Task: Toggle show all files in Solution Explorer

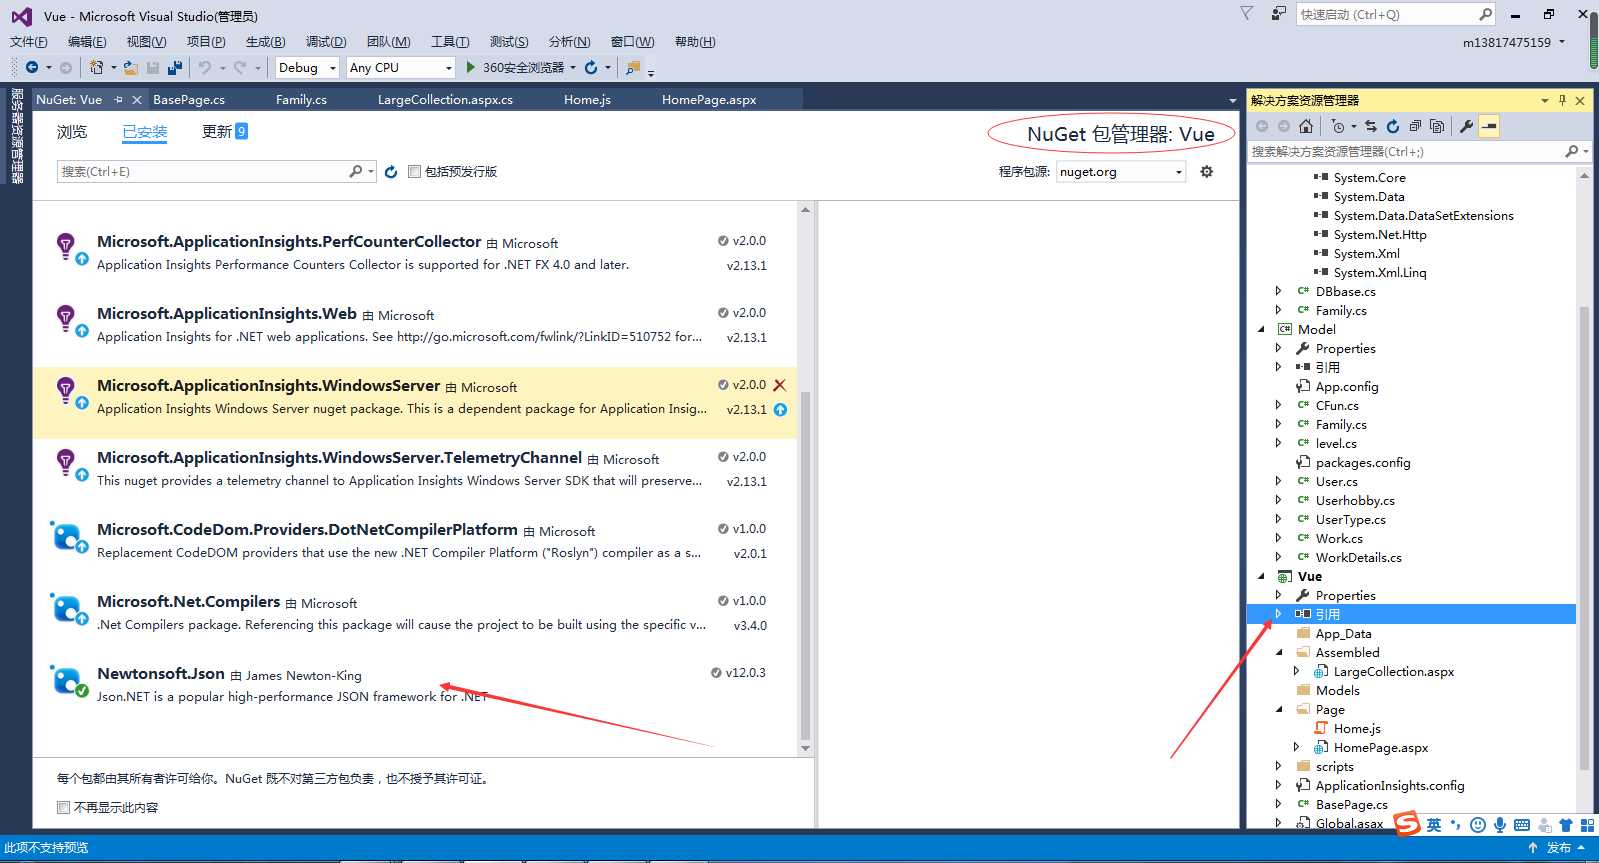Action: coord(1437,126)
